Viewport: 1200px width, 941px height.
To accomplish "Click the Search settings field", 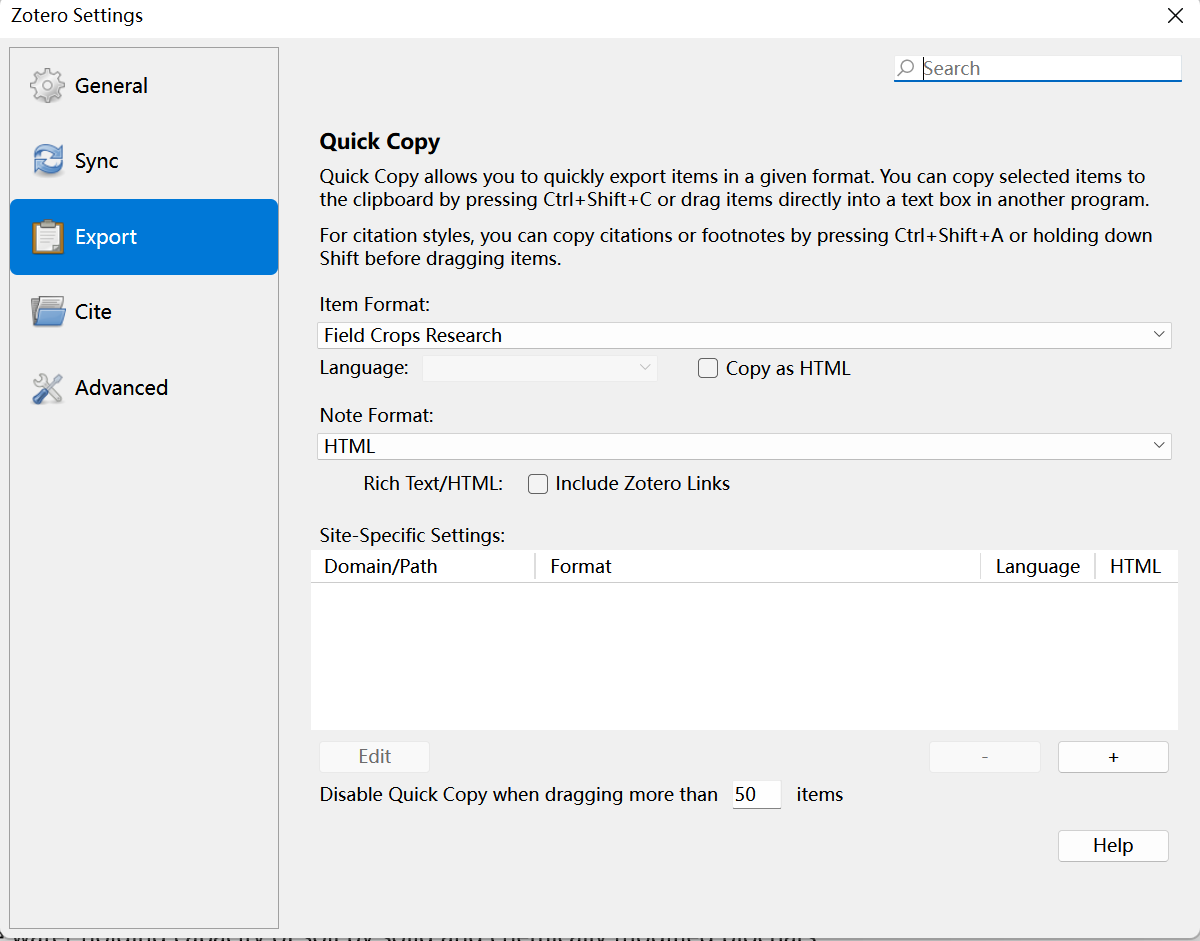I will [x=1048, y=68].
